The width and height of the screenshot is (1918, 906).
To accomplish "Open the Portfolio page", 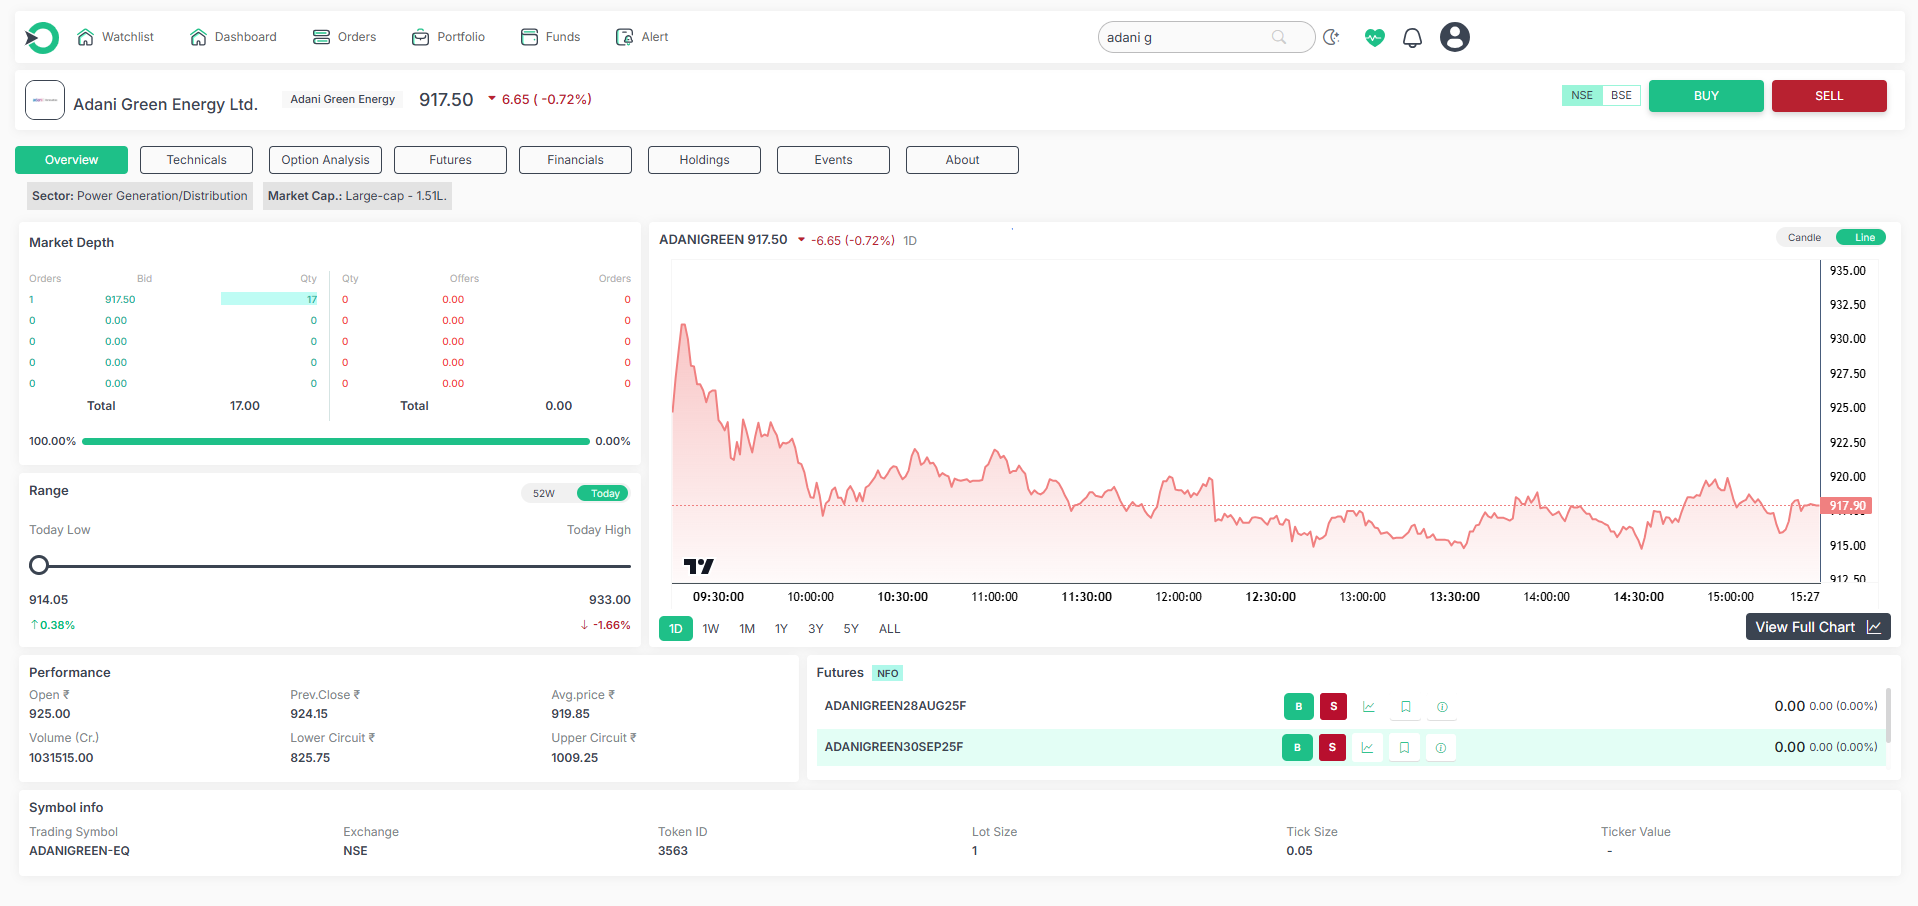I will point(448,37).
